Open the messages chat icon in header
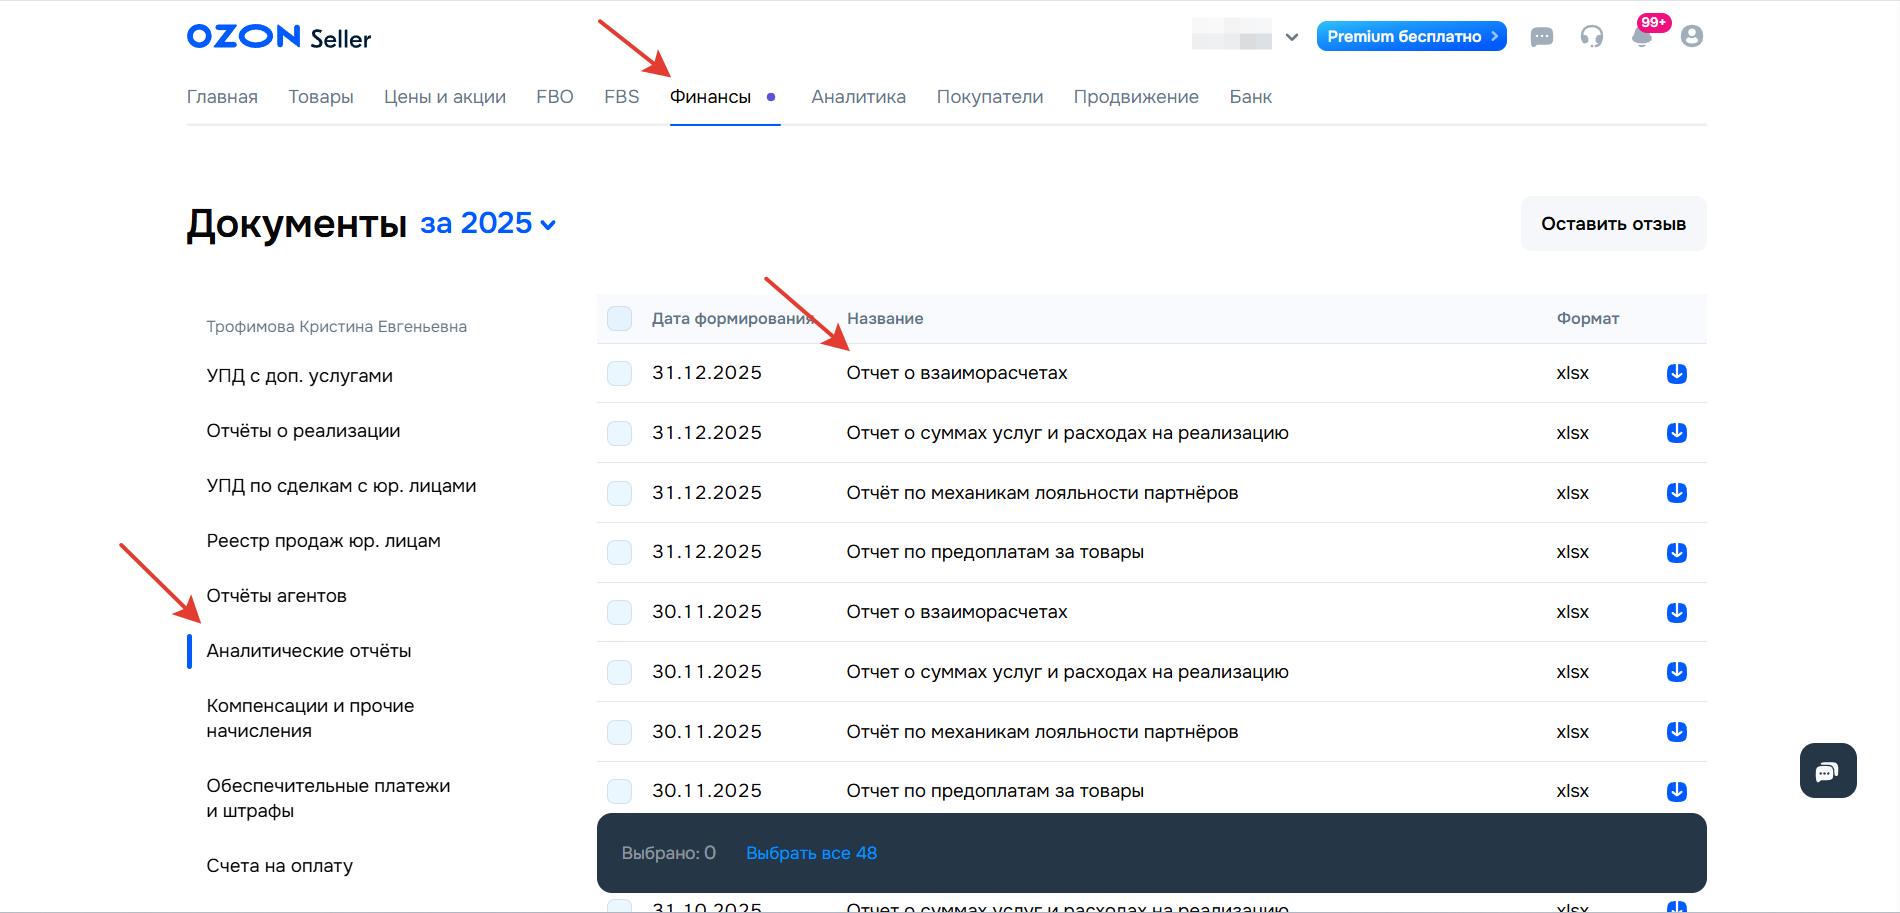This screenshot has height=913, width=1900. (x=1541, y=37)
